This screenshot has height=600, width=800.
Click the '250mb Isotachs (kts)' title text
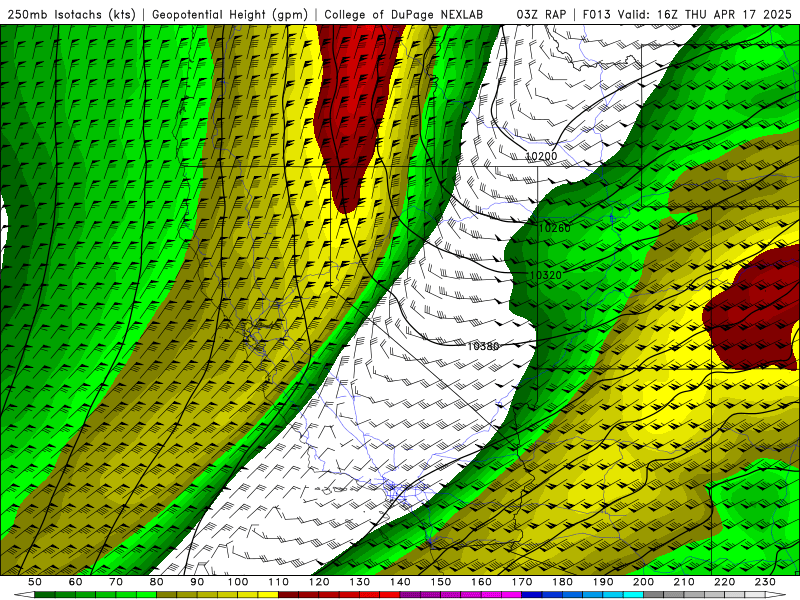(72, 15)
